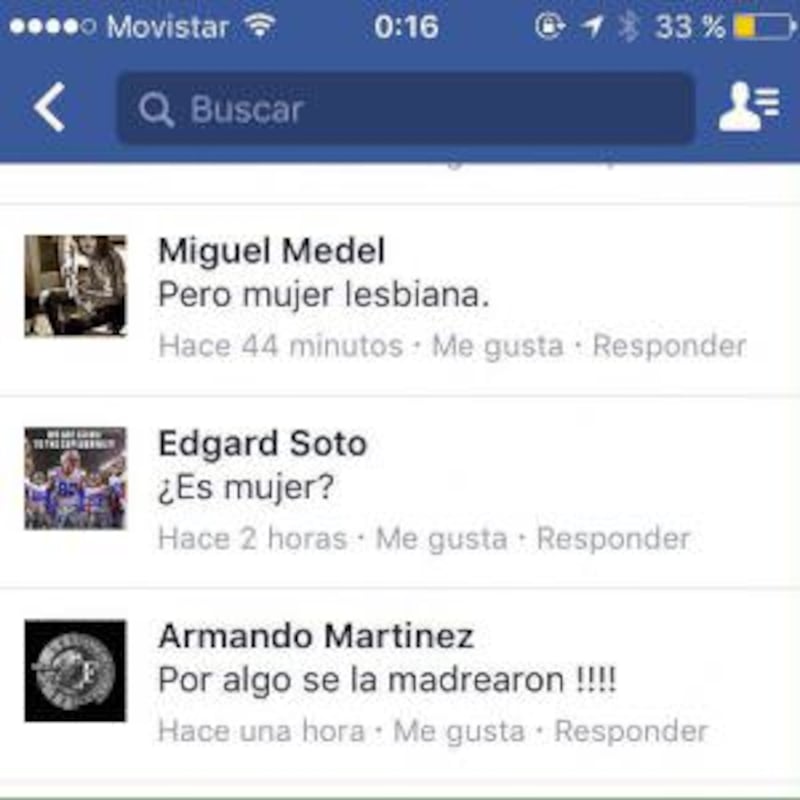The height and width of the screenshot is (800, 800).
Task: Tap the Wi-Fi status icon
Action: point(260,25)
